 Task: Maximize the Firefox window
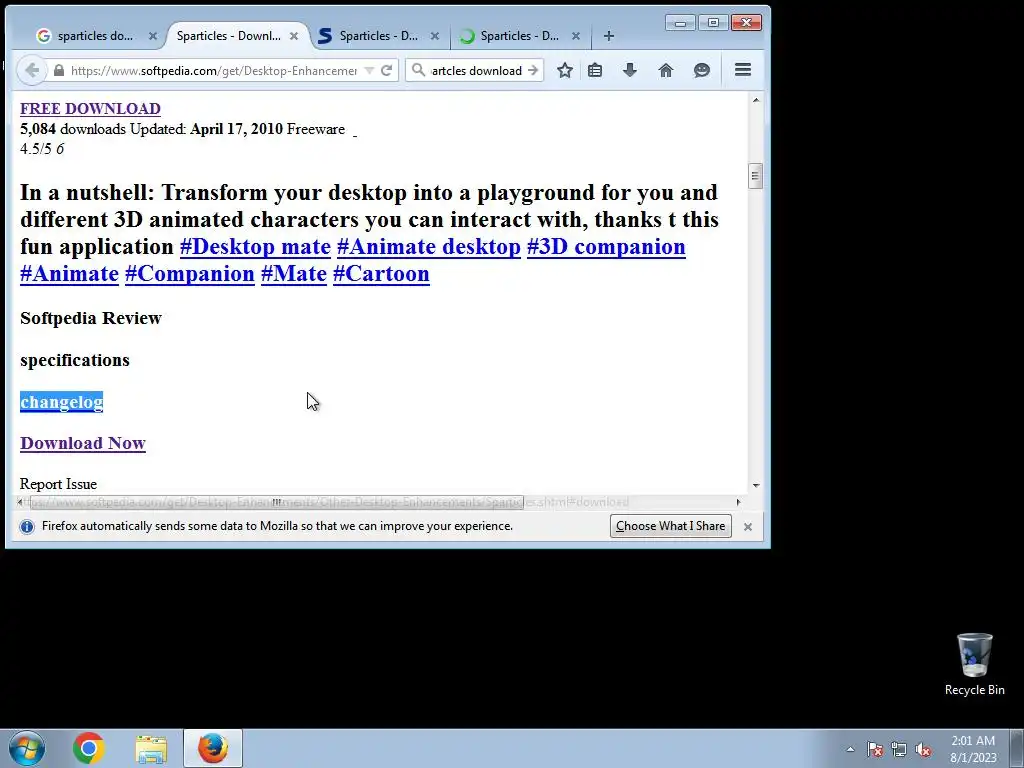(713, 23)
